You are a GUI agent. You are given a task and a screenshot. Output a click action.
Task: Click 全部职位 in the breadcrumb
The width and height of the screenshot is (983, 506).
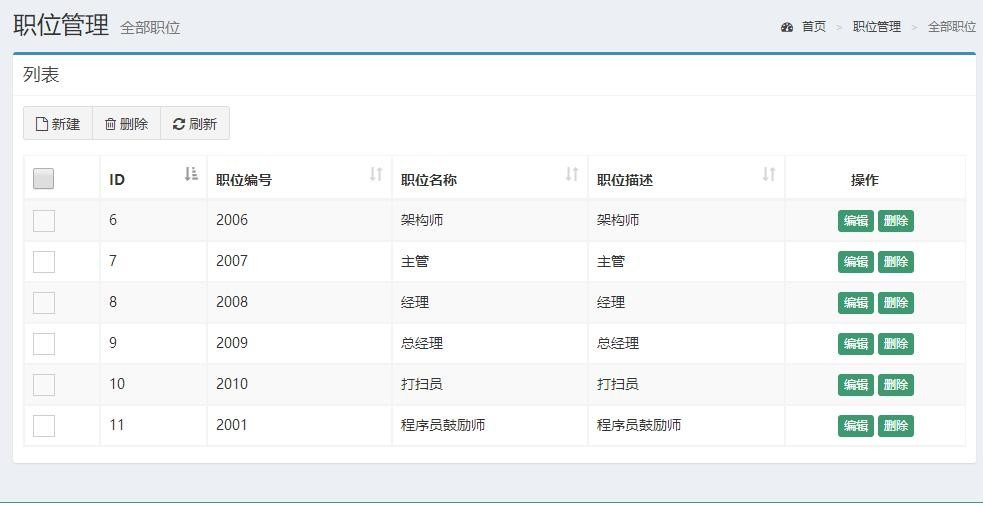(952, 27)
